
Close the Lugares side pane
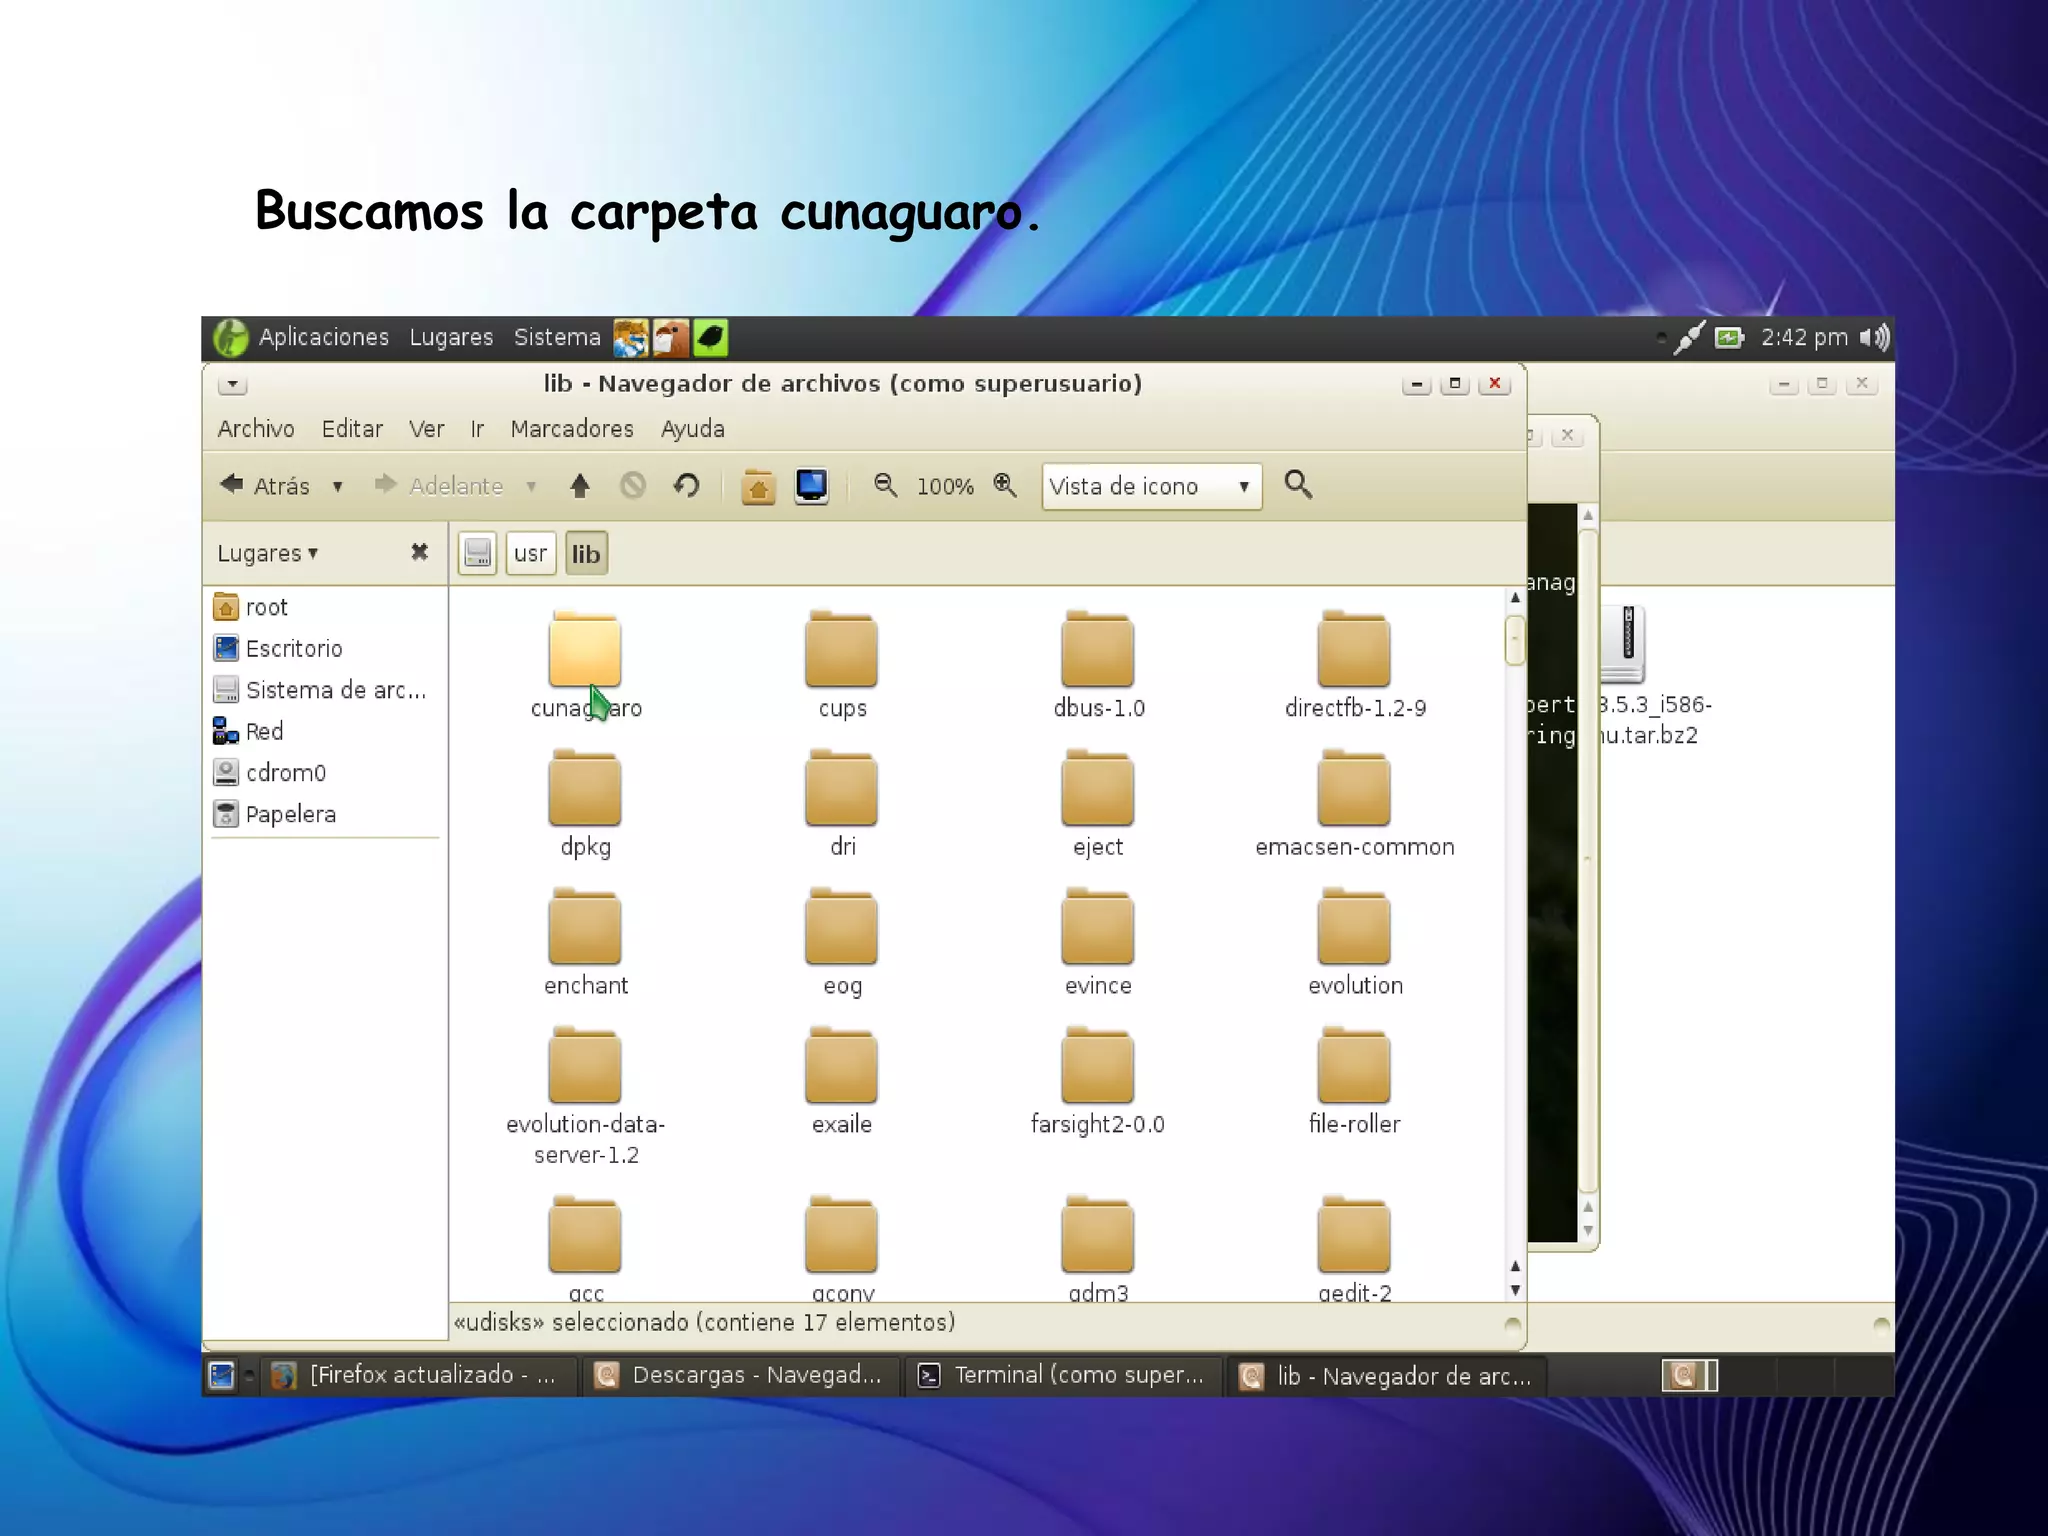coord(419,552)
